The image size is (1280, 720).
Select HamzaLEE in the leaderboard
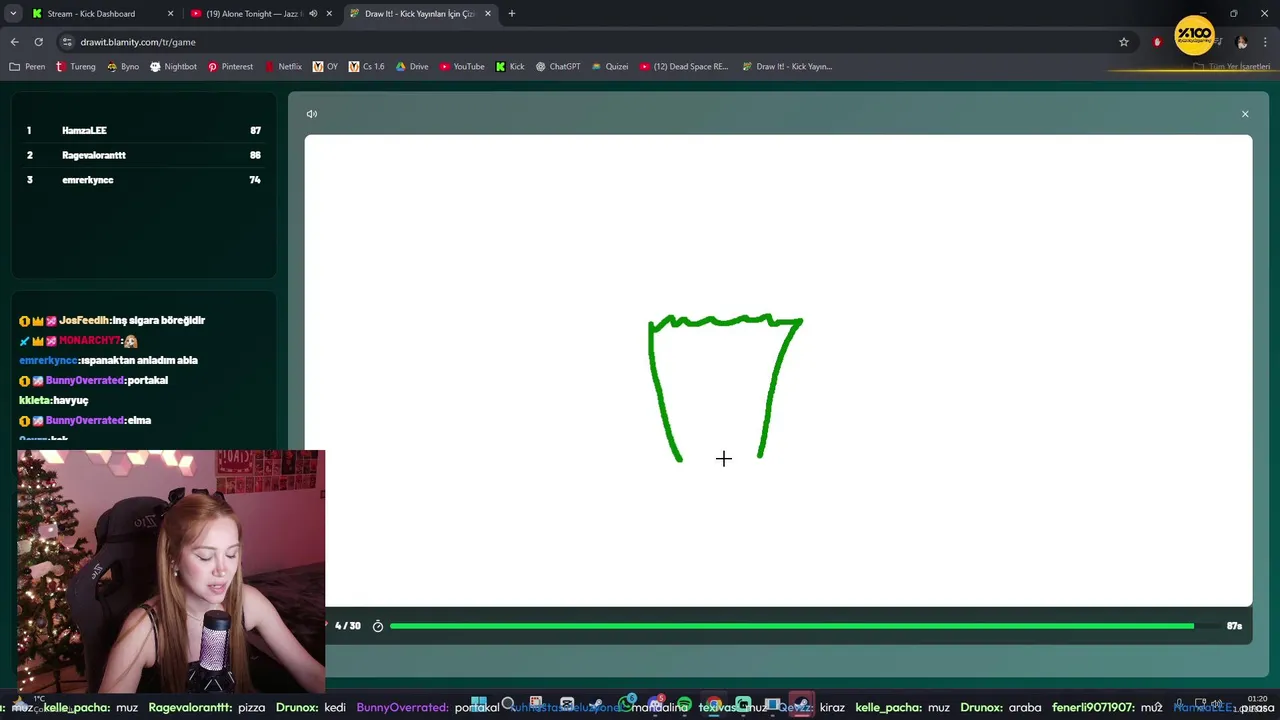(x=143, y=131)
